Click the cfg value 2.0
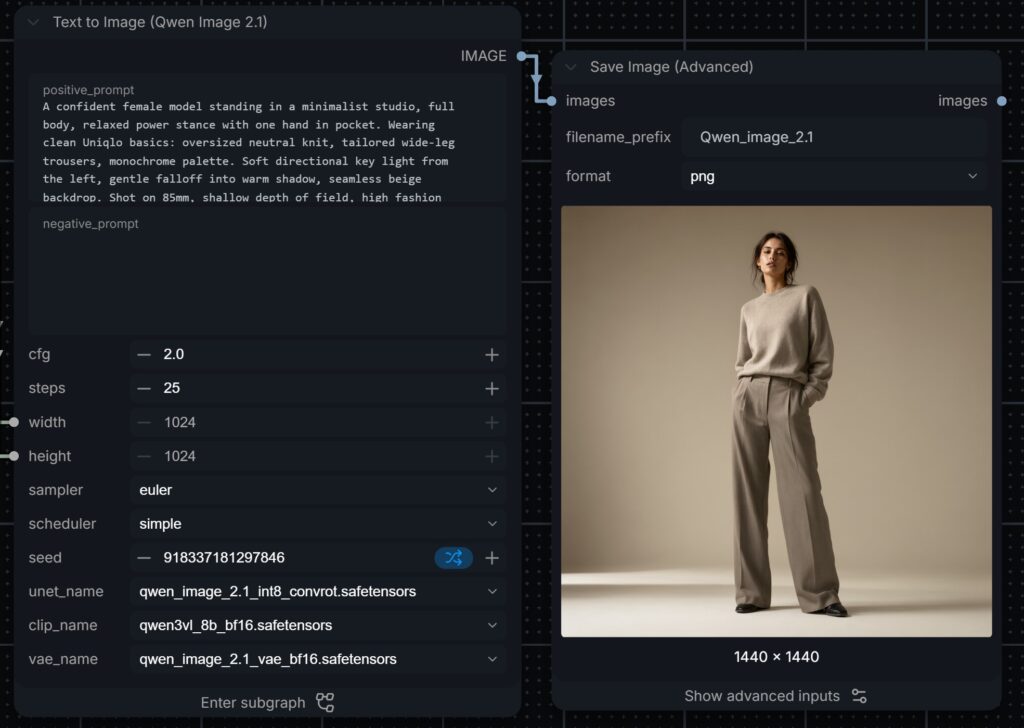 click(x=174, y=355)
